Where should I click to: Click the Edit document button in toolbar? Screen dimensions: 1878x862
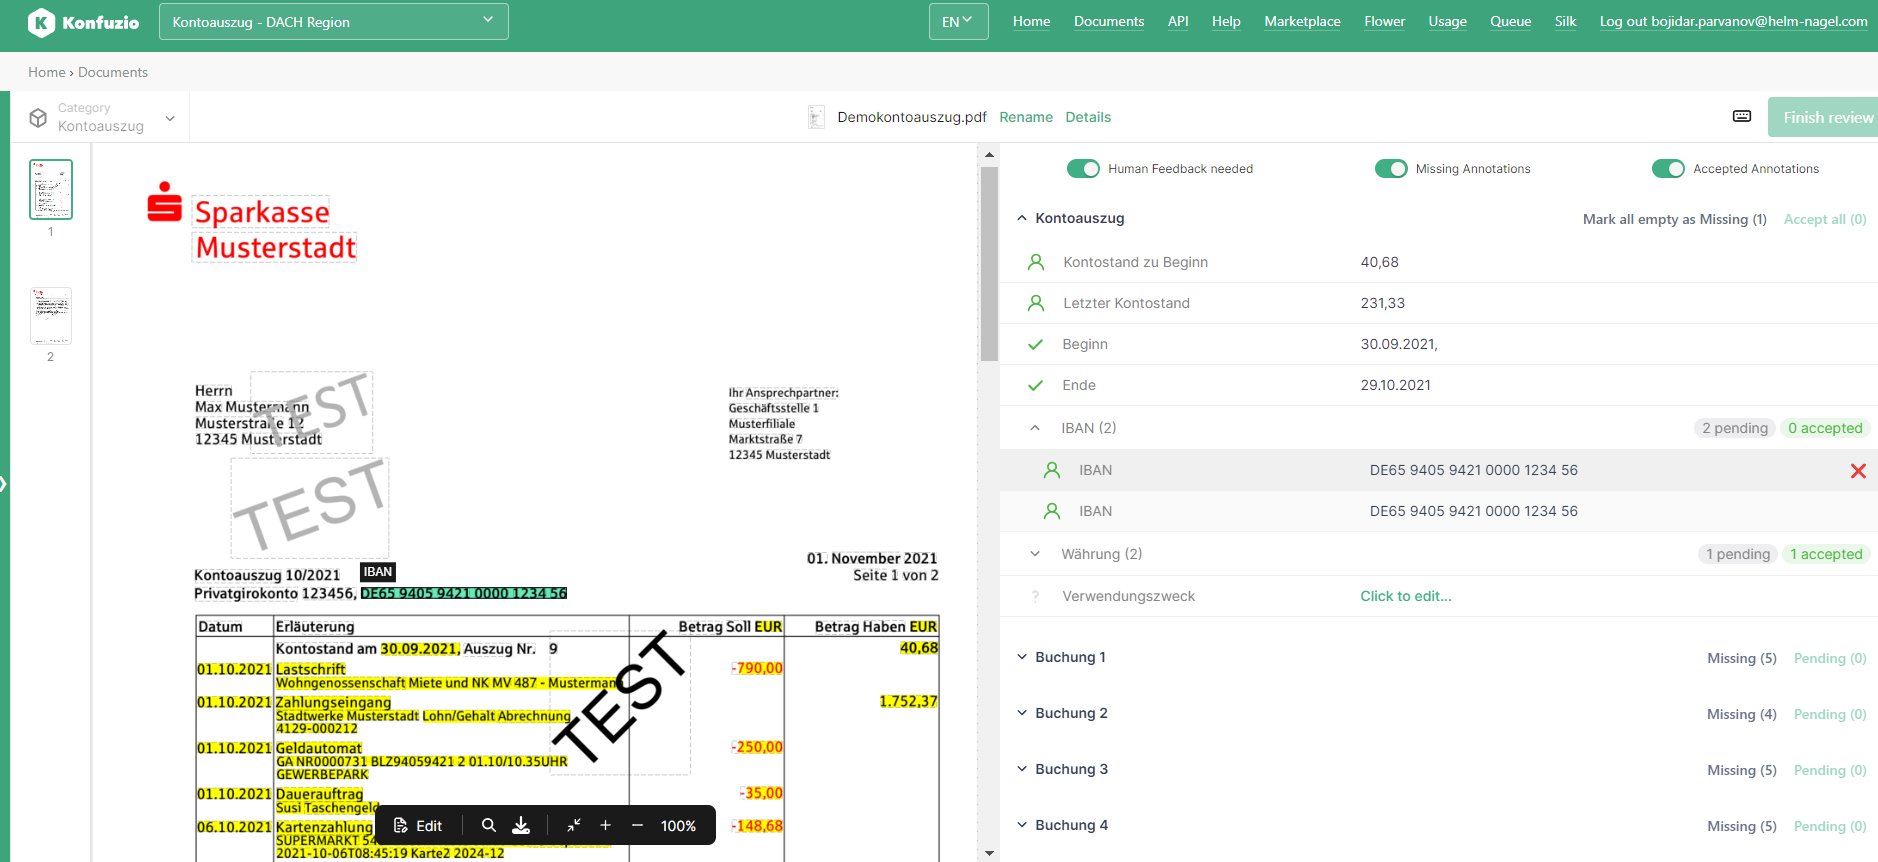[x=418, y=826]
